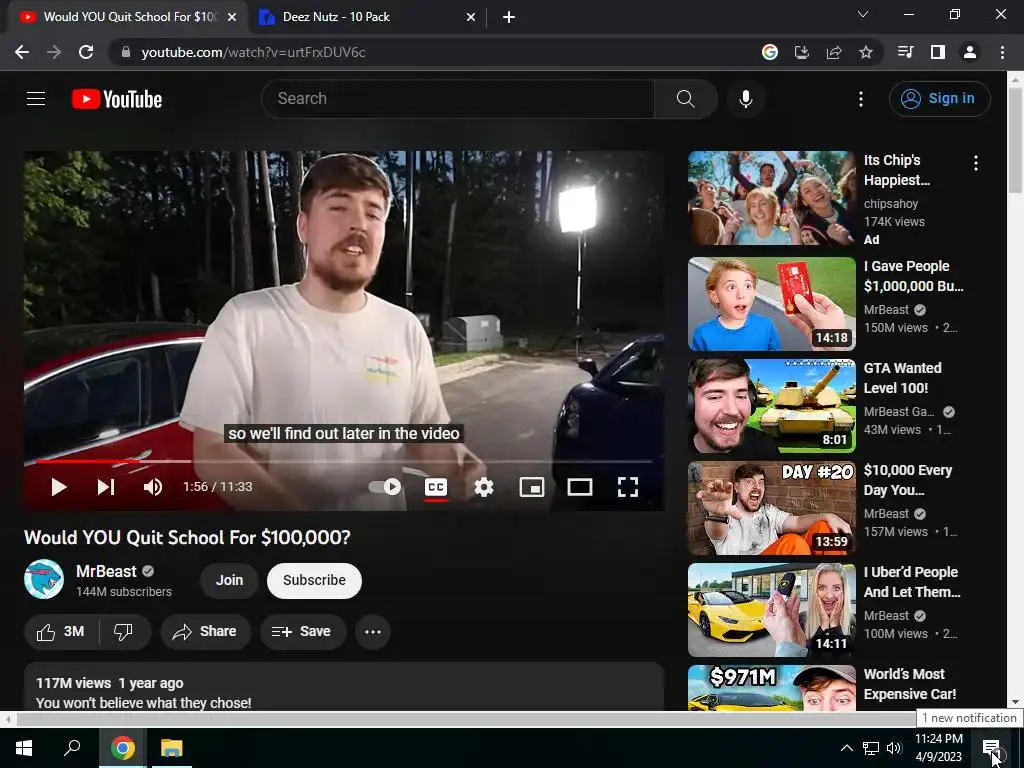Share this video
1024x768 pixels.
coord(205,632)
